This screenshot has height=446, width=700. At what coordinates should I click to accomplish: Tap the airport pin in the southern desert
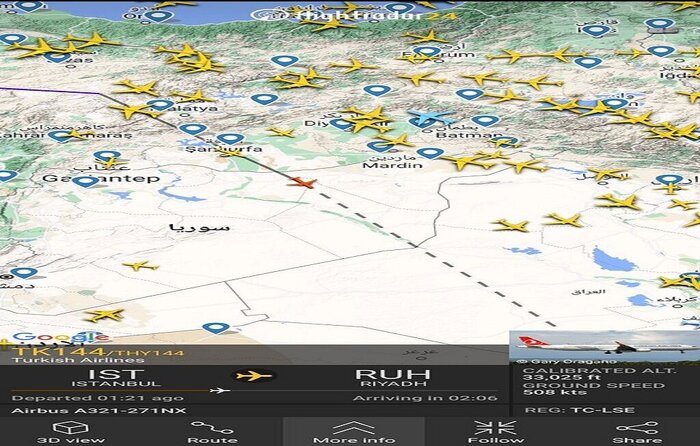pos(215,328)
